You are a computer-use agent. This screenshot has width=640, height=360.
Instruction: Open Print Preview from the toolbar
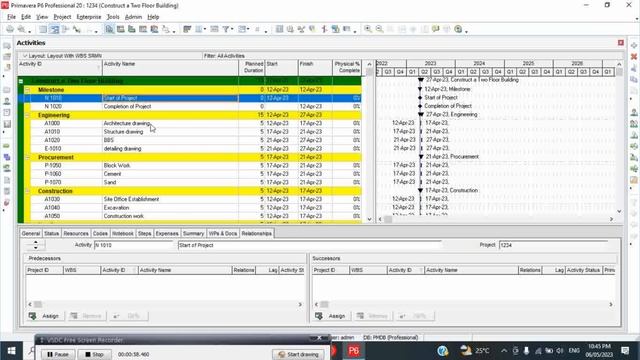pyautogui.click(x=21, y=29)
